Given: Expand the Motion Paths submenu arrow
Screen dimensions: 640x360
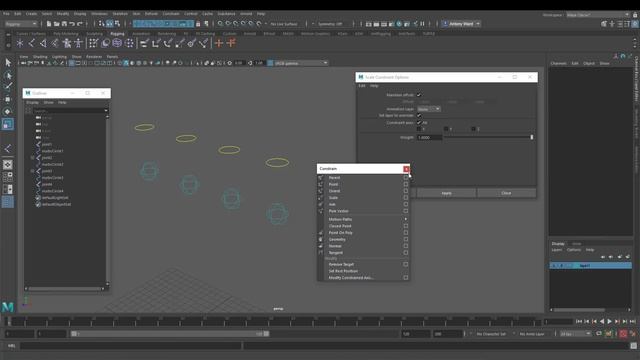Looking at the screenshot, I should (406, 219).
